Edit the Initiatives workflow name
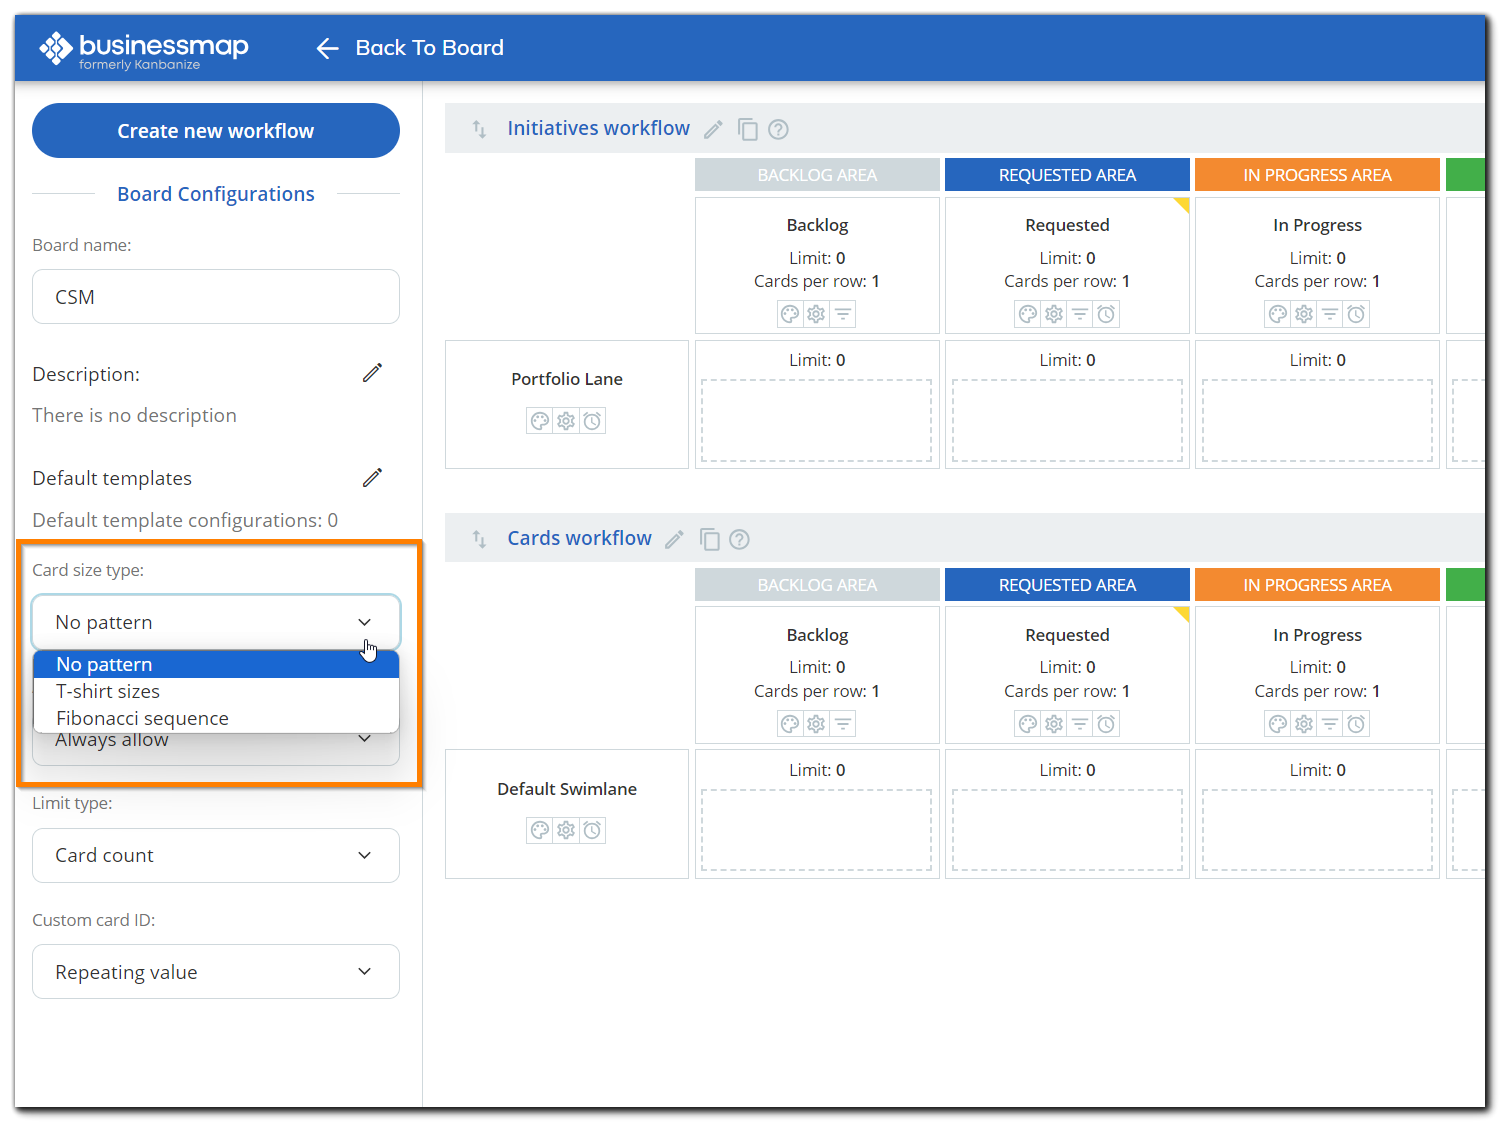 (x=712, y=129)
